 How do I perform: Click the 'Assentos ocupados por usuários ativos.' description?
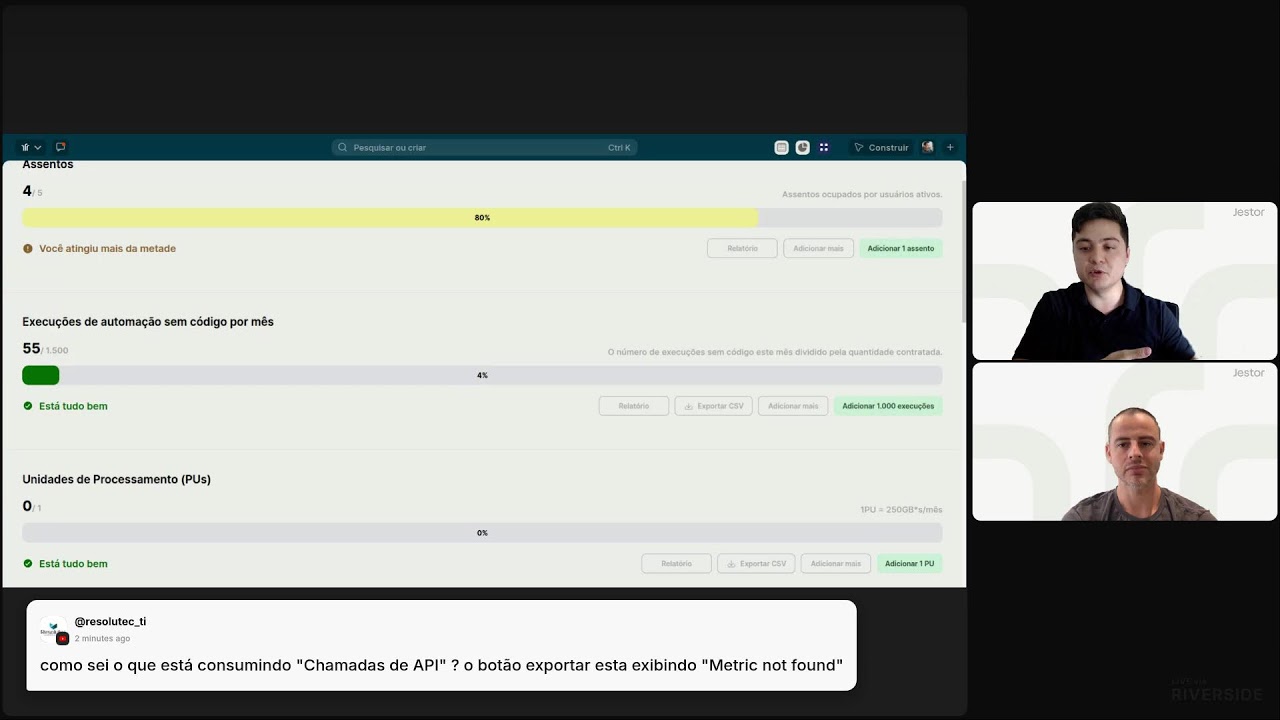[862, 194]
